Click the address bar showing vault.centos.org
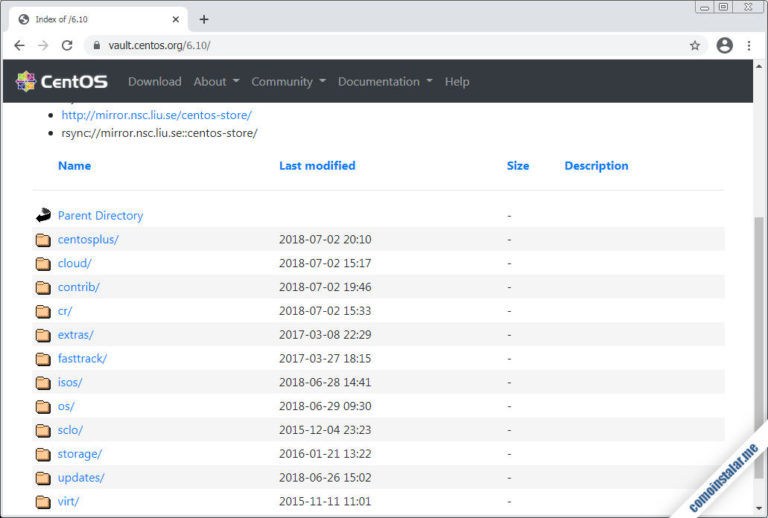This screenshot has height=518, width=768. [380, 45]
